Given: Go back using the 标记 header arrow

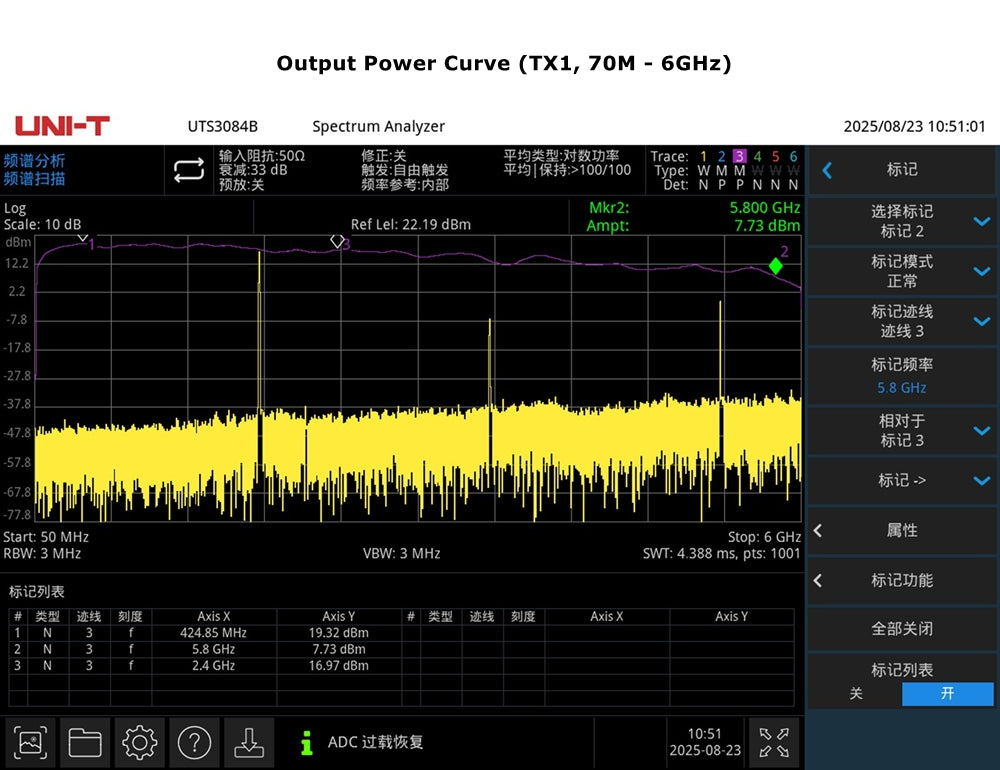Looking at the screenshot, I should [x=827, y=170].
